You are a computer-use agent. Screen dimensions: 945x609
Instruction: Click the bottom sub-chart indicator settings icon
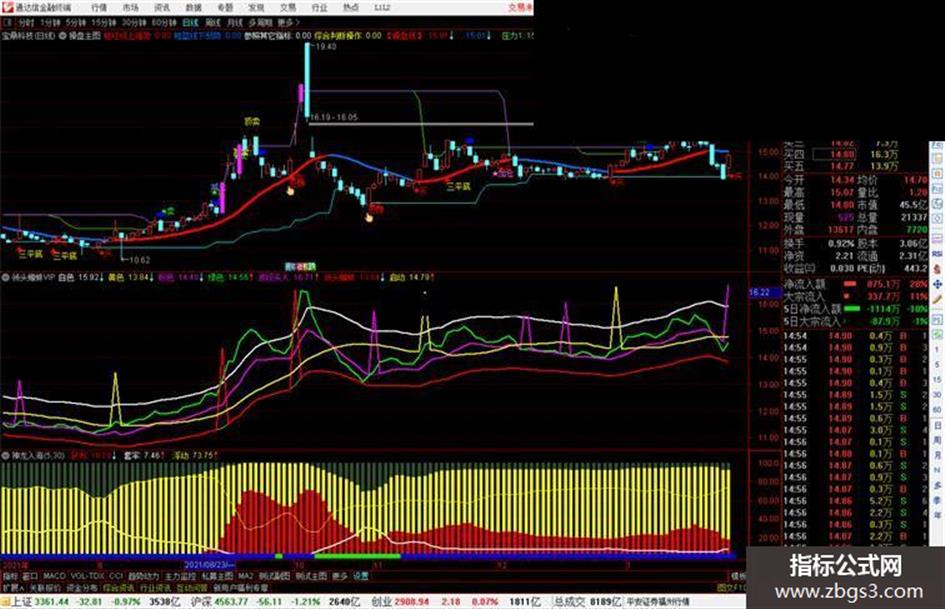click(x=5, y=455)
